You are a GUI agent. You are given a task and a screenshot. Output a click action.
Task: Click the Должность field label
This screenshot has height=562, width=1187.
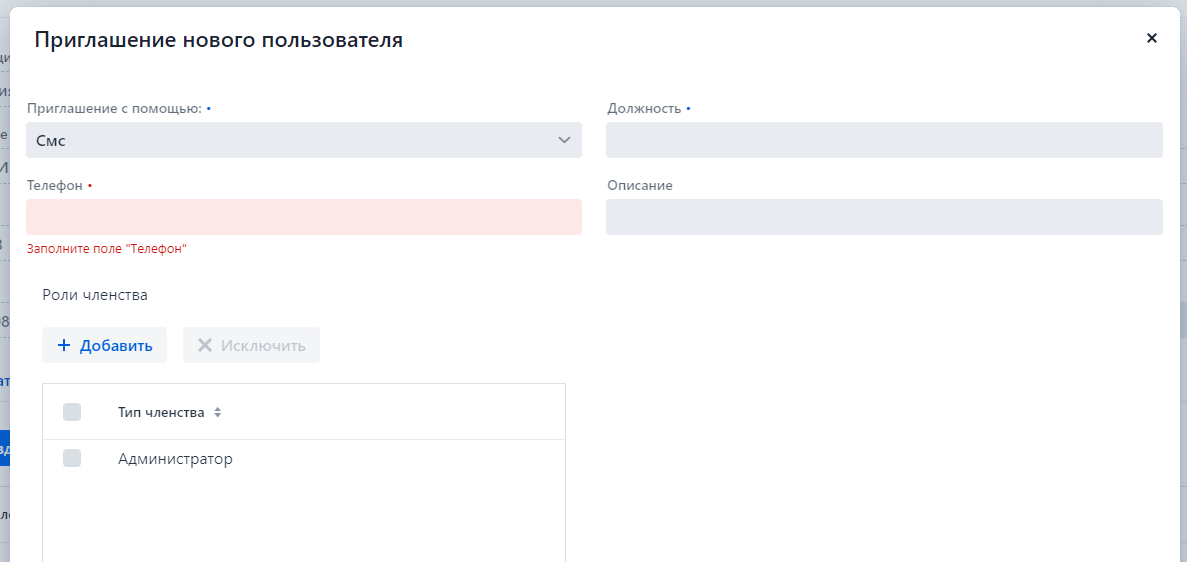click(644, 109)
